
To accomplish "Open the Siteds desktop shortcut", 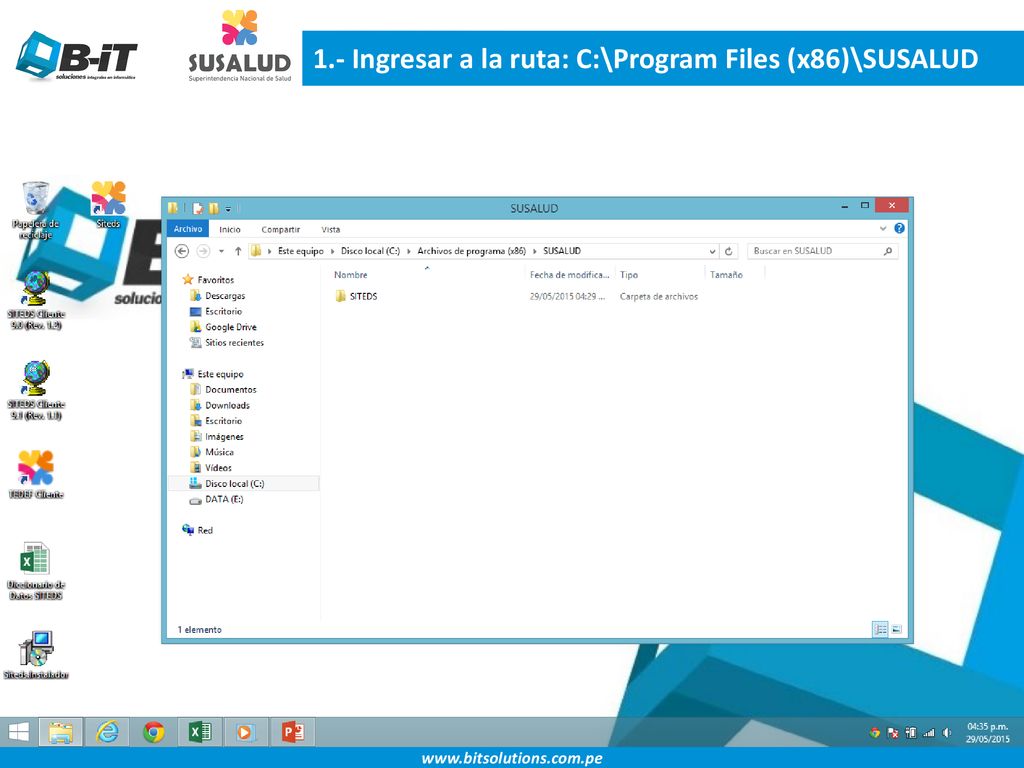I will [x=108, y=204].
